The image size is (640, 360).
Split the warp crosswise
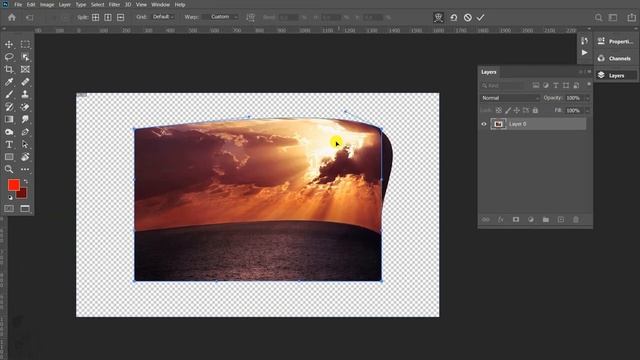pos(96,17)
